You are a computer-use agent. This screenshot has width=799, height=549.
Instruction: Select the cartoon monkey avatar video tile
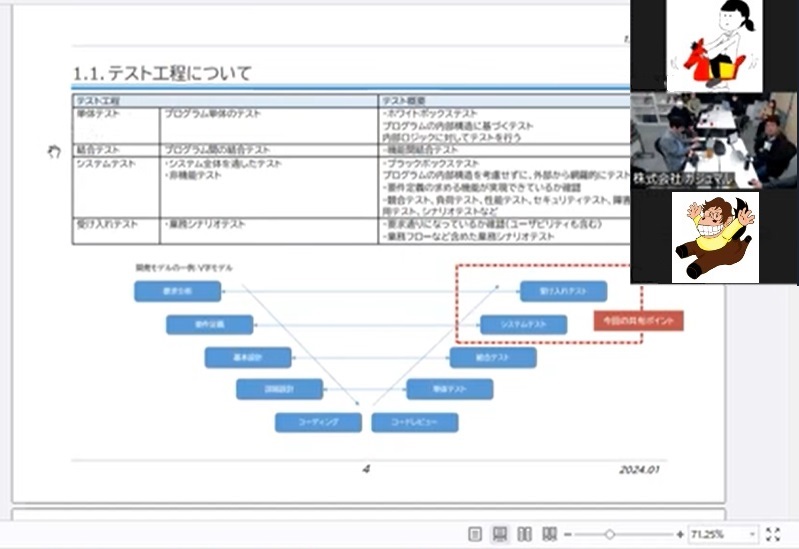[714, 236]
